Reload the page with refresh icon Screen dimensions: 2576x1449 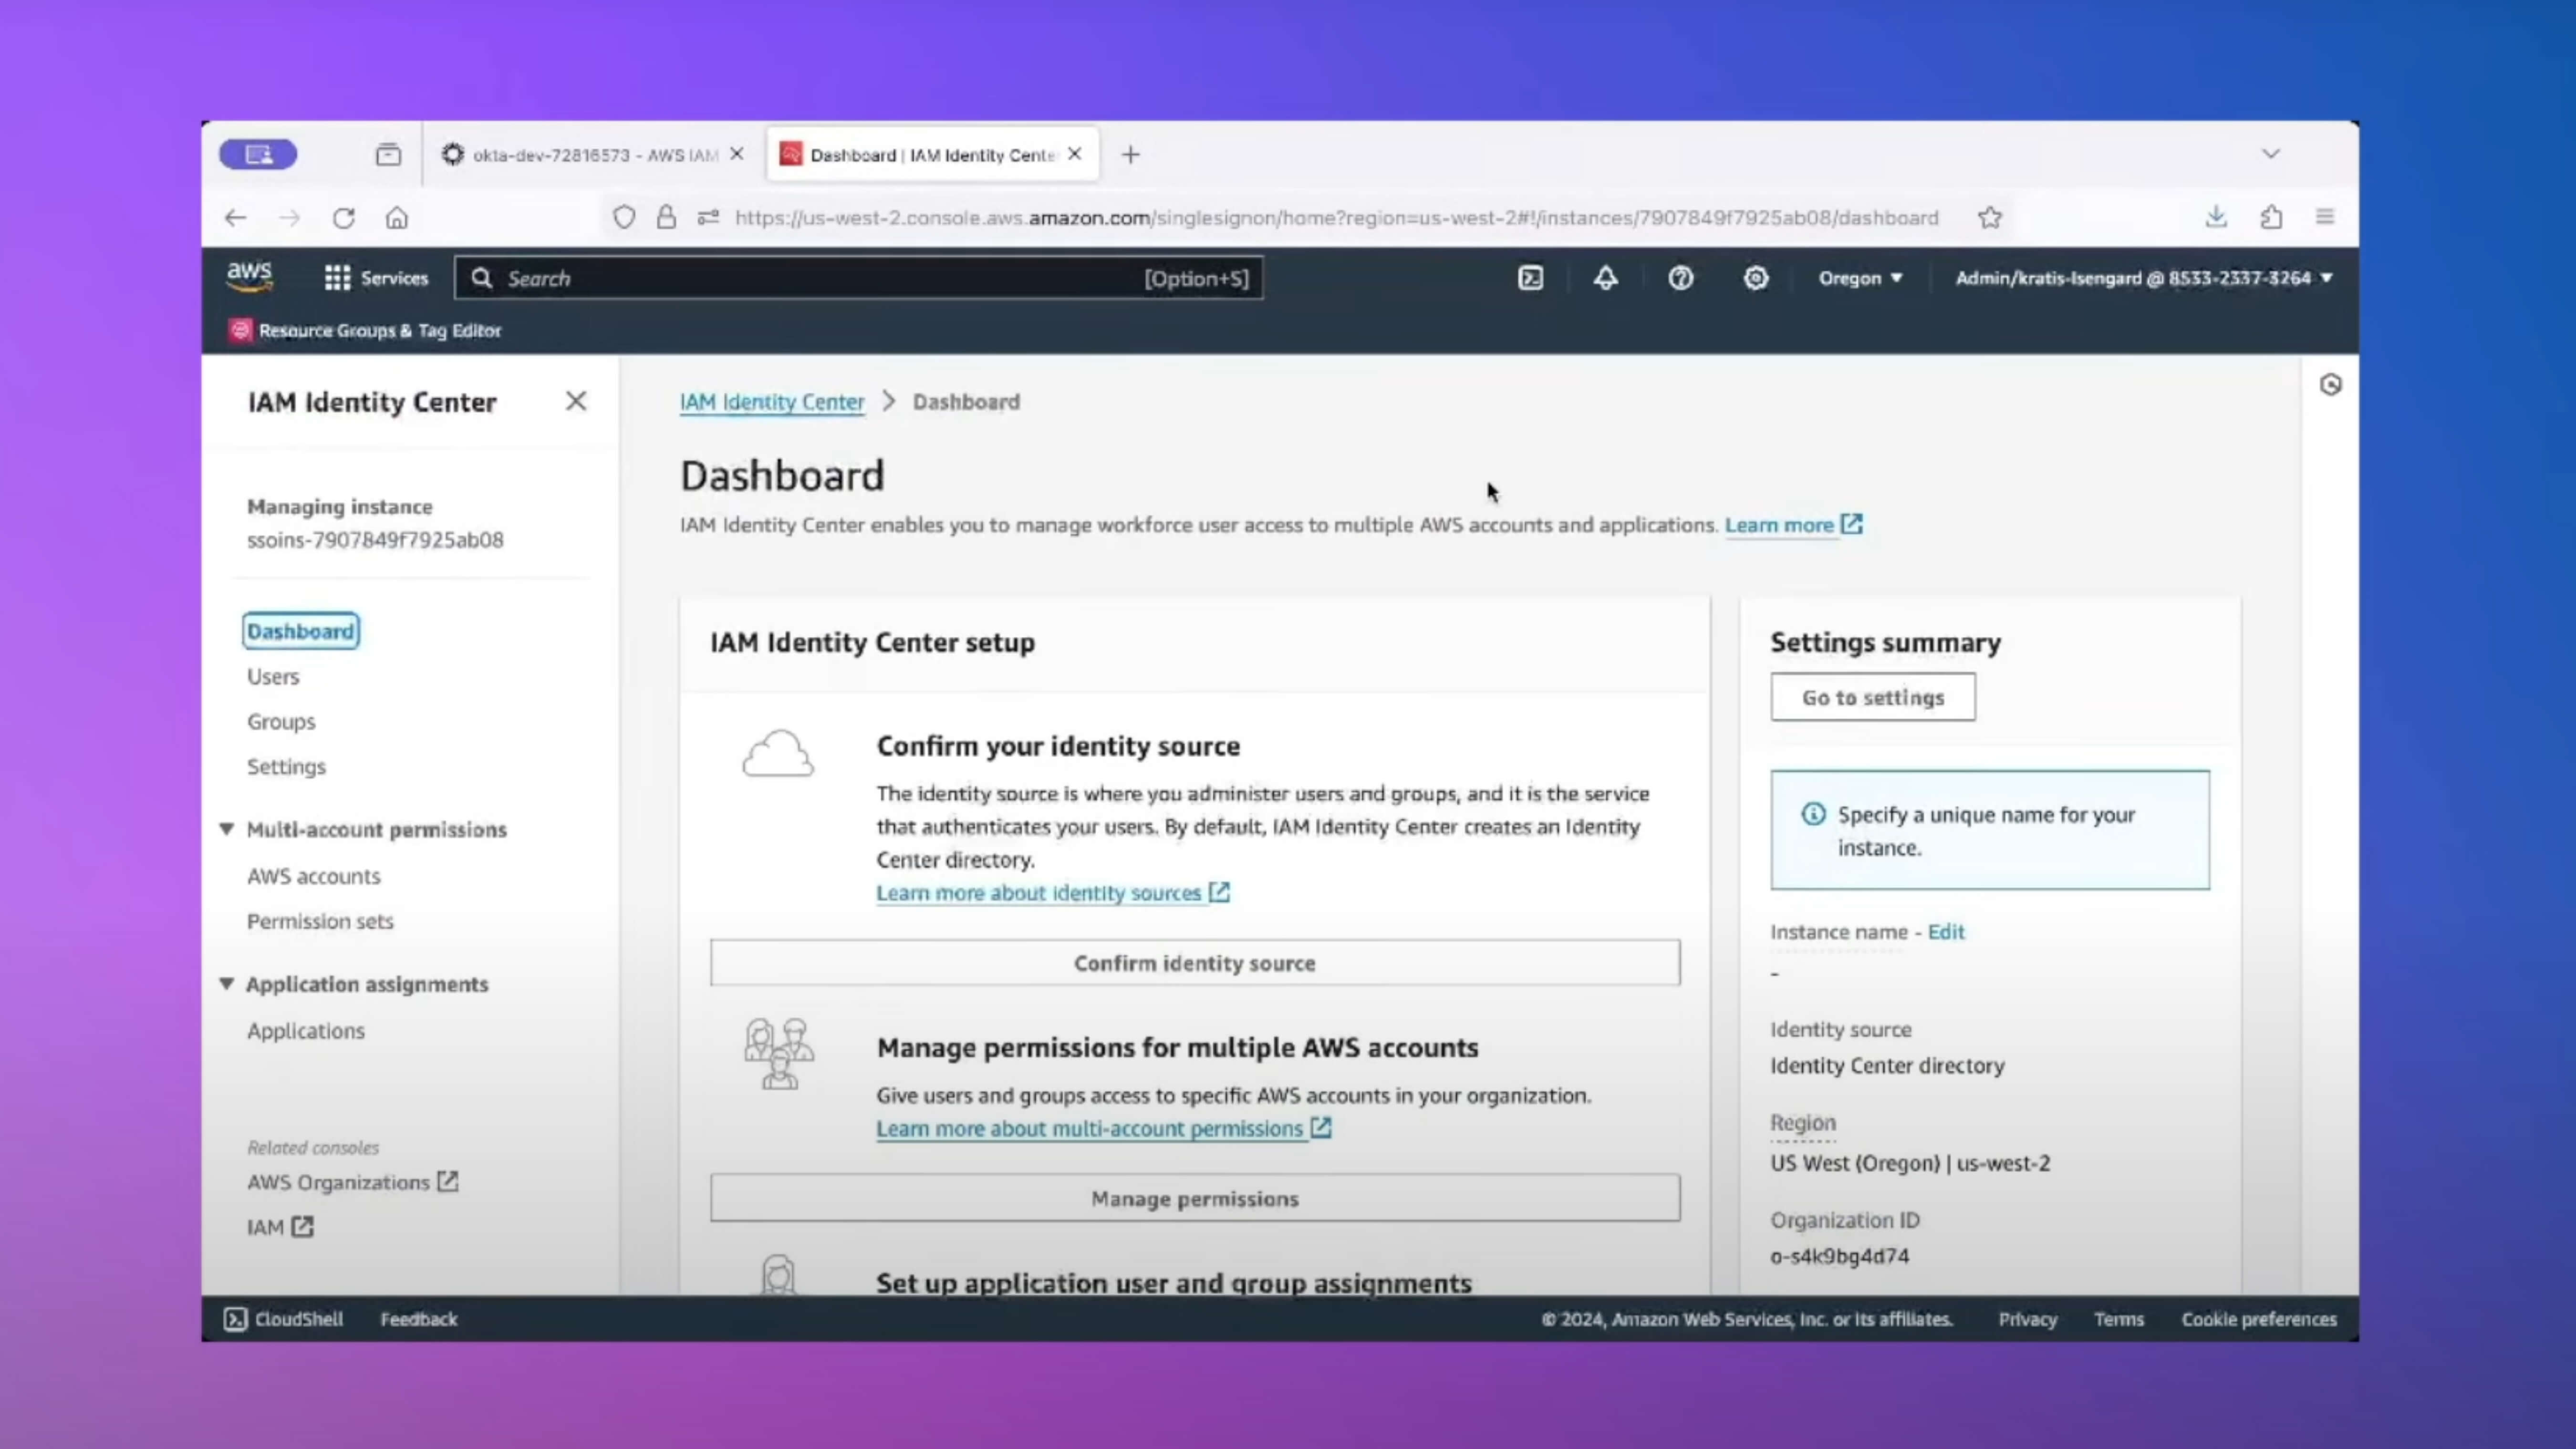tap(343, 217)
